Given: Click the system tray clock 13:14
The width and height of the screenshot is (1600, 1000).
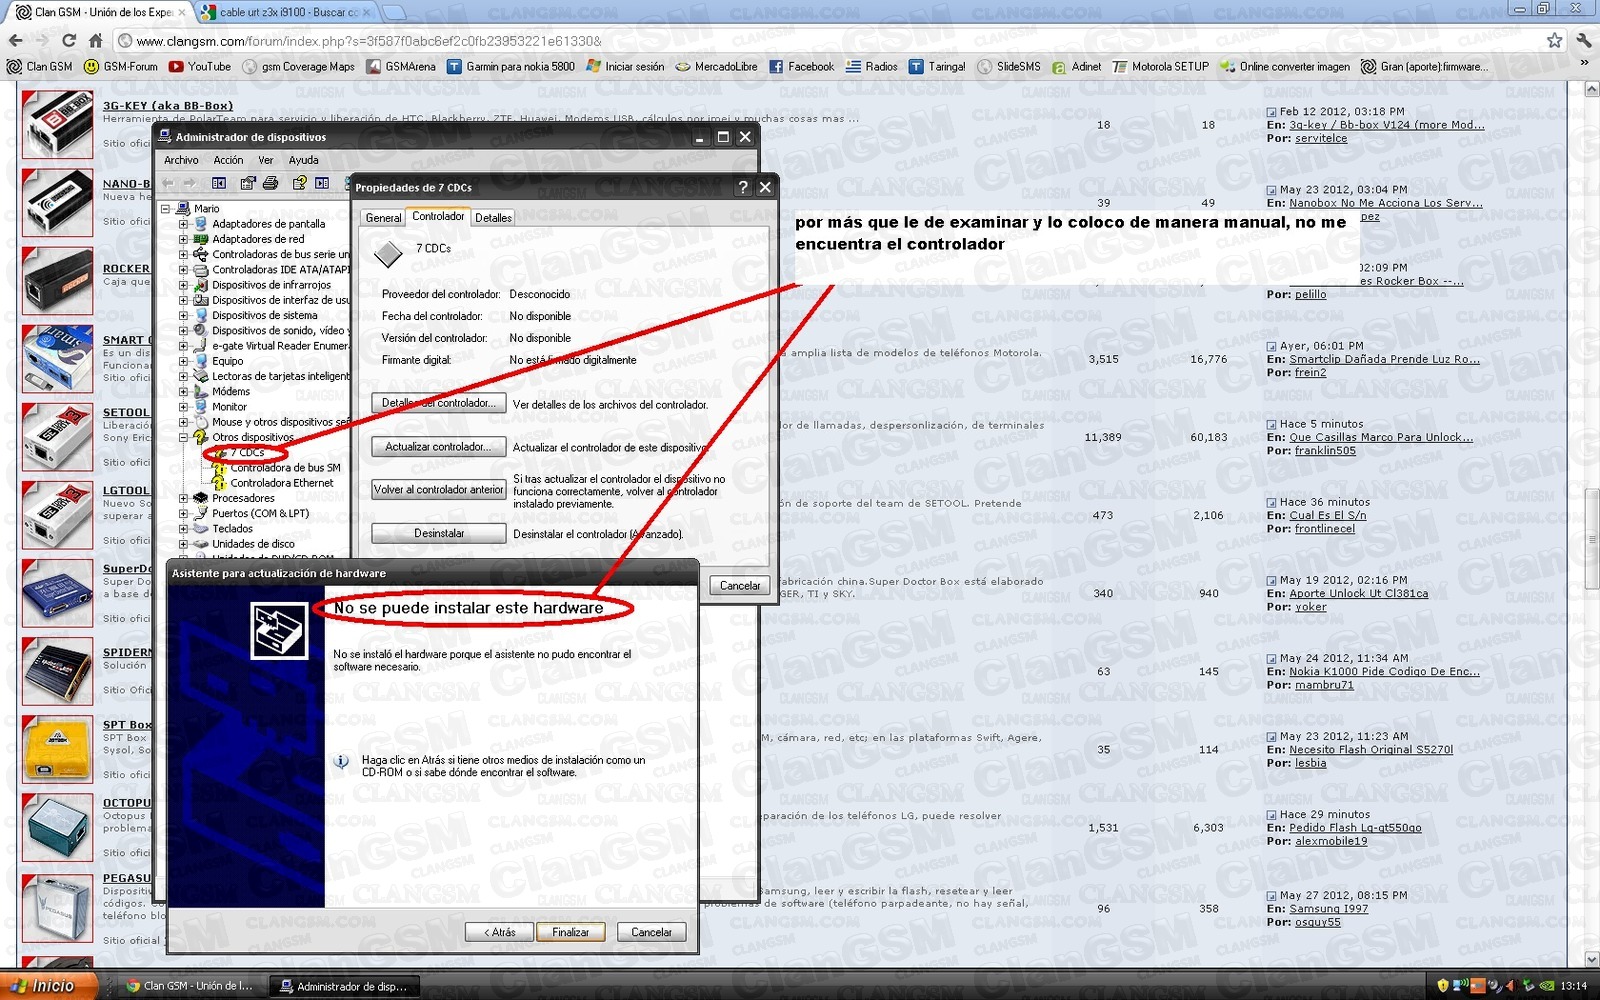Looking at the screenshot, I should tap(1573, 986).
